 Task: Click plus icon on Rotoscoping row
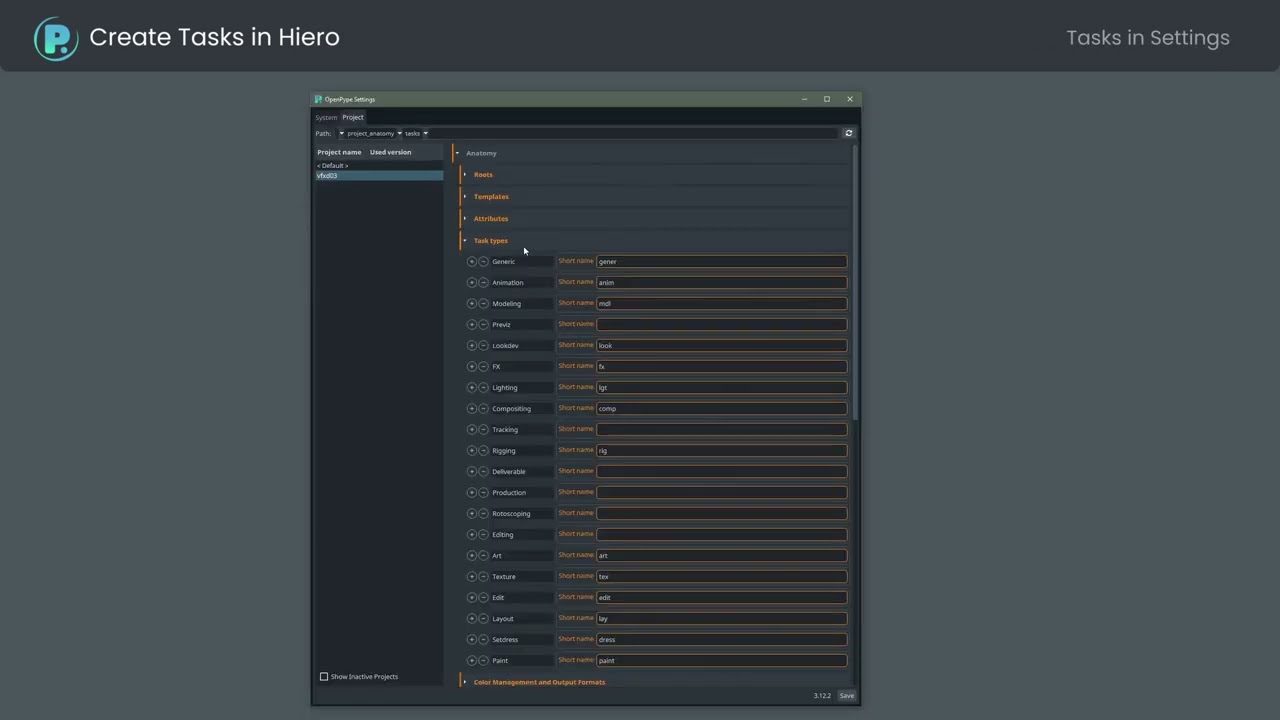472,513
